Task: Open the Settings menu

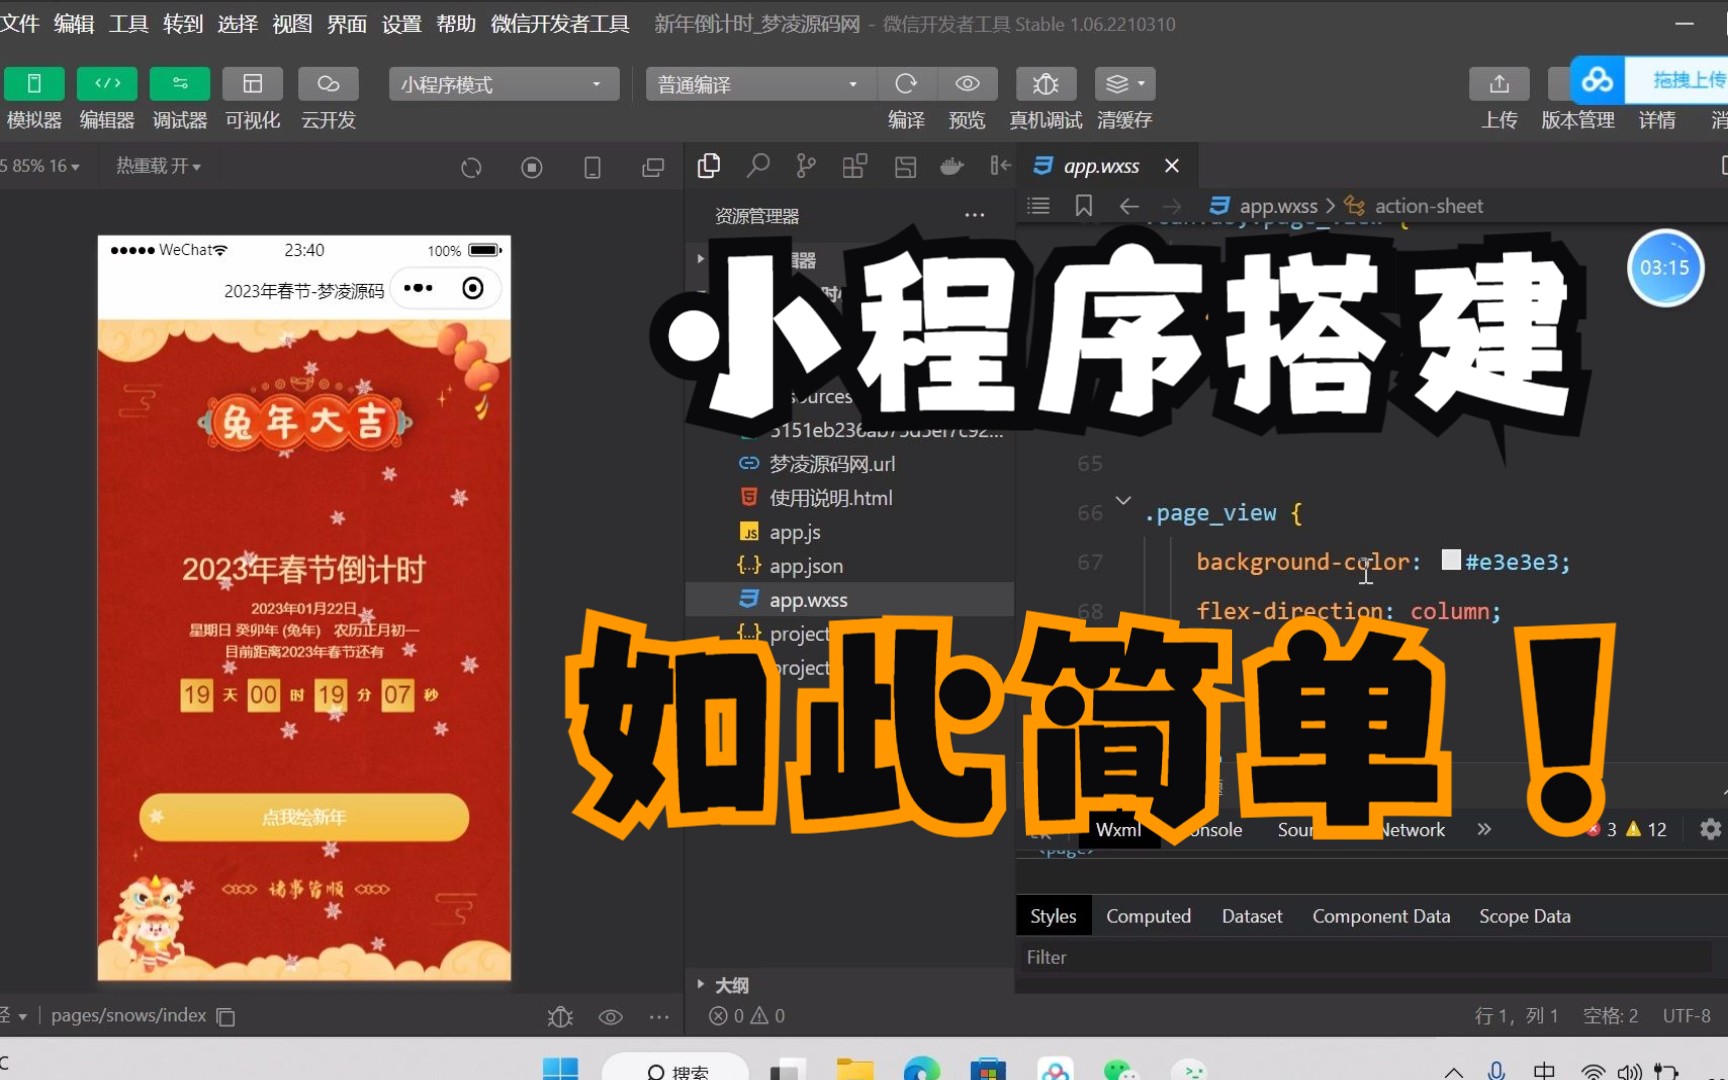Action: tap(402, 24)
